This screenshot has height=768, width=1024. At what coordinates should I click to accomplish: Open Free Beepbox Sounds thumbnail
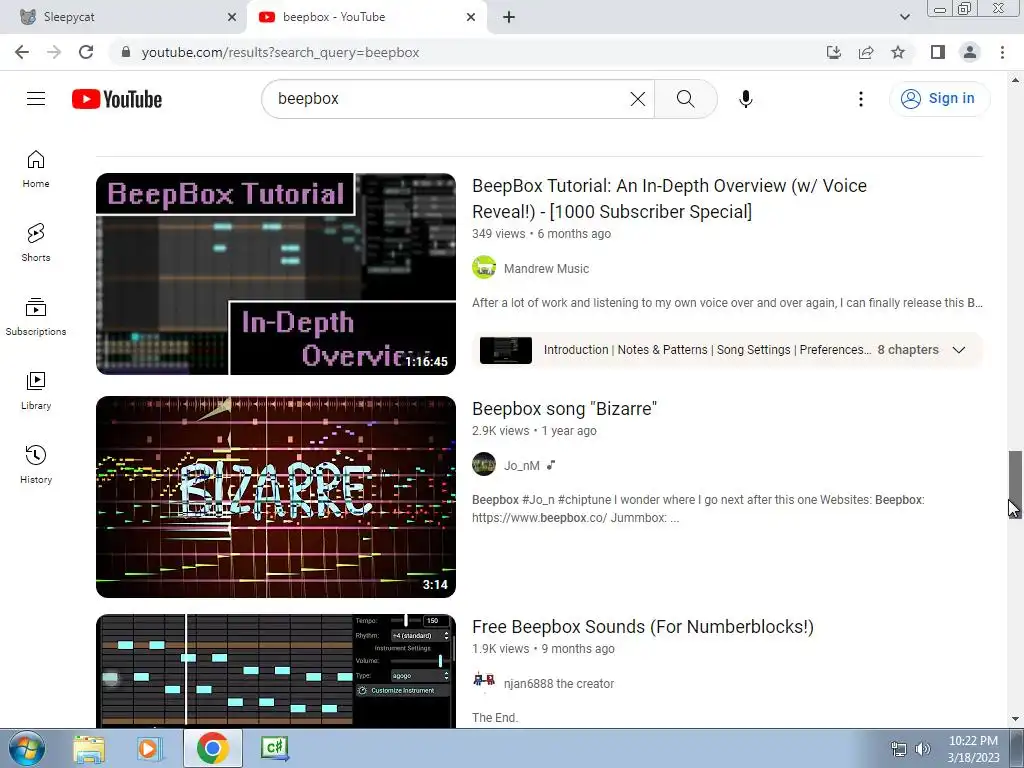pyautogui.click(x=276, y=671)
